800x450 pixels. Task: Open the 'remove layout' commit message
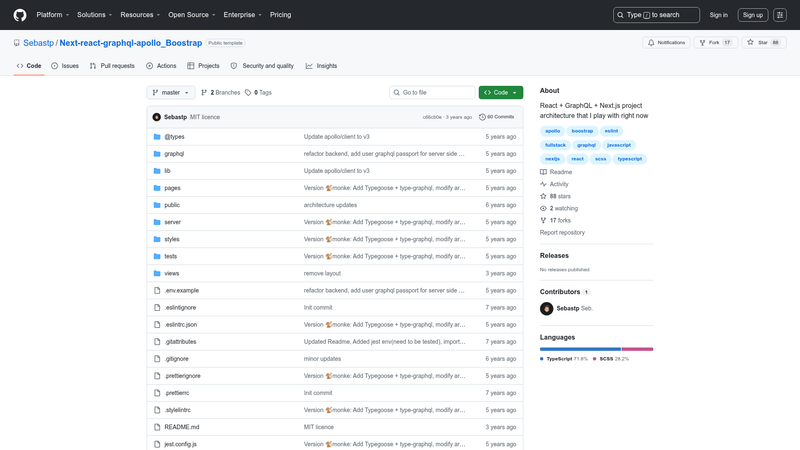(x=322, y=273)
